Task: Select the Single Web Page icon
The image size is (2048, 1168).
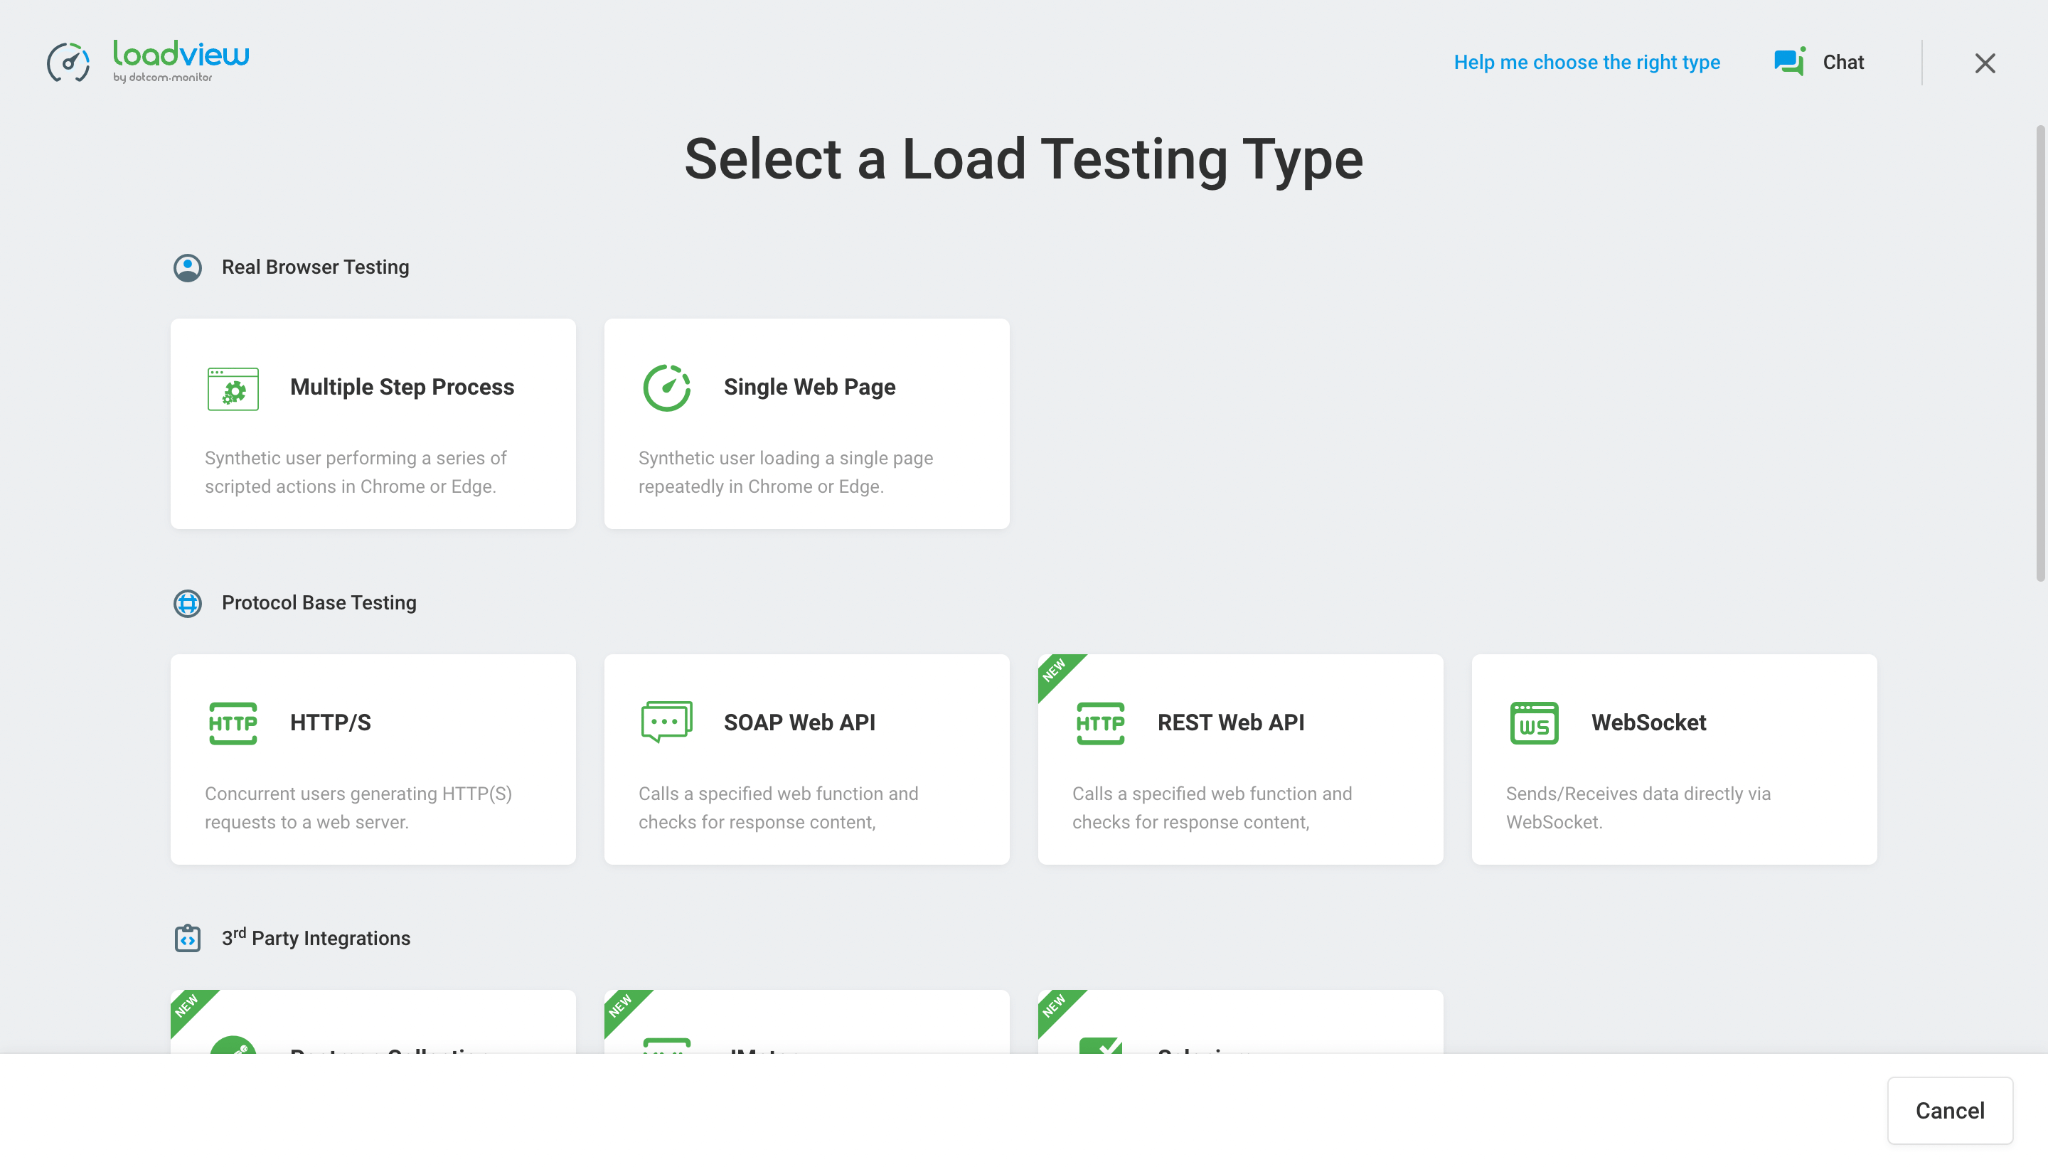Action: coord(667,386)
